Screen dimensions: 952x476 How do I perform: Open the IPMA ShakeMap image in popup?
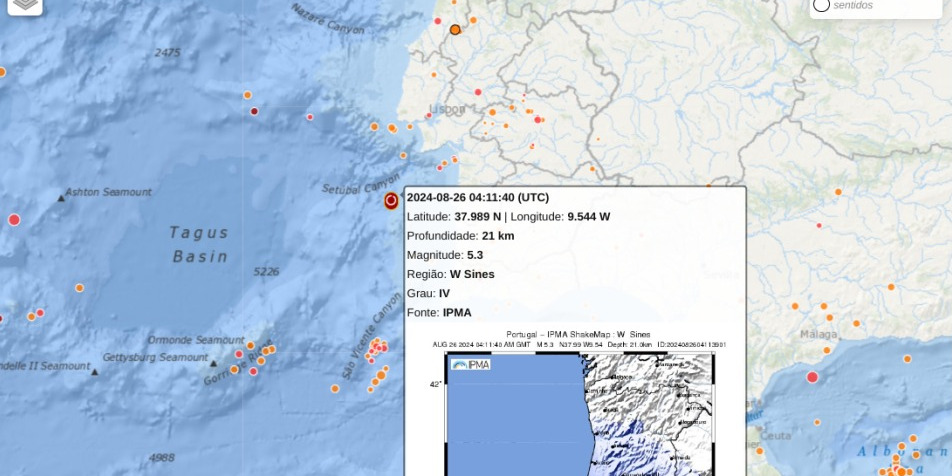tap(579, 410)
